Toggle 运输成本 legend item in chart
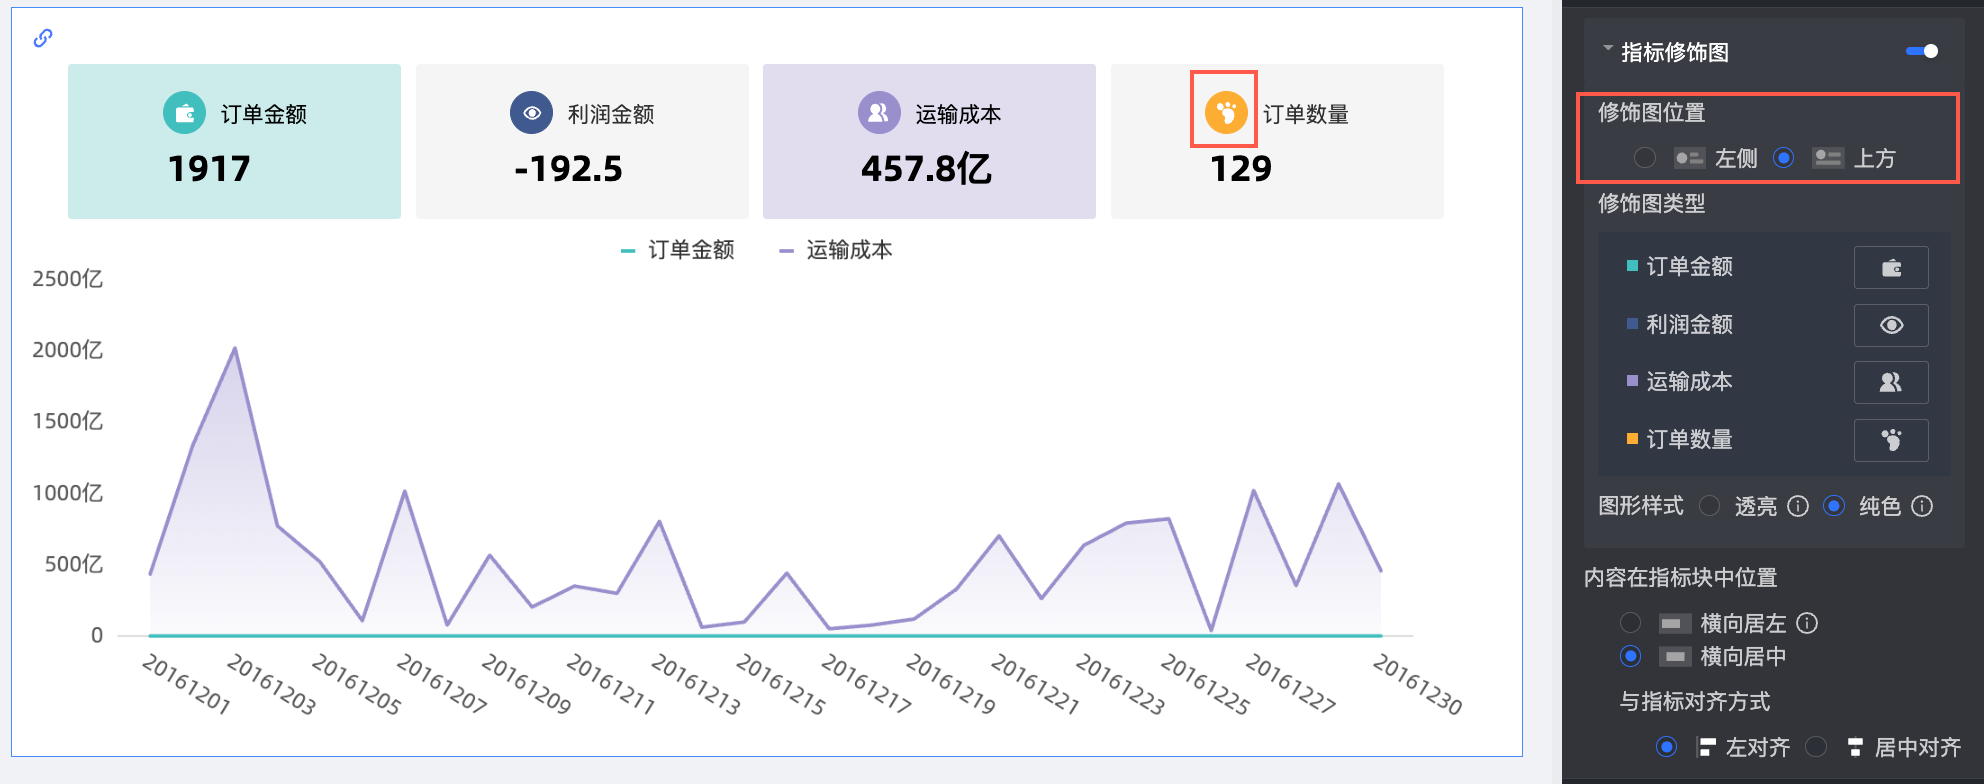Screen dimensions: 1984x784 click(x=836, y=250)
